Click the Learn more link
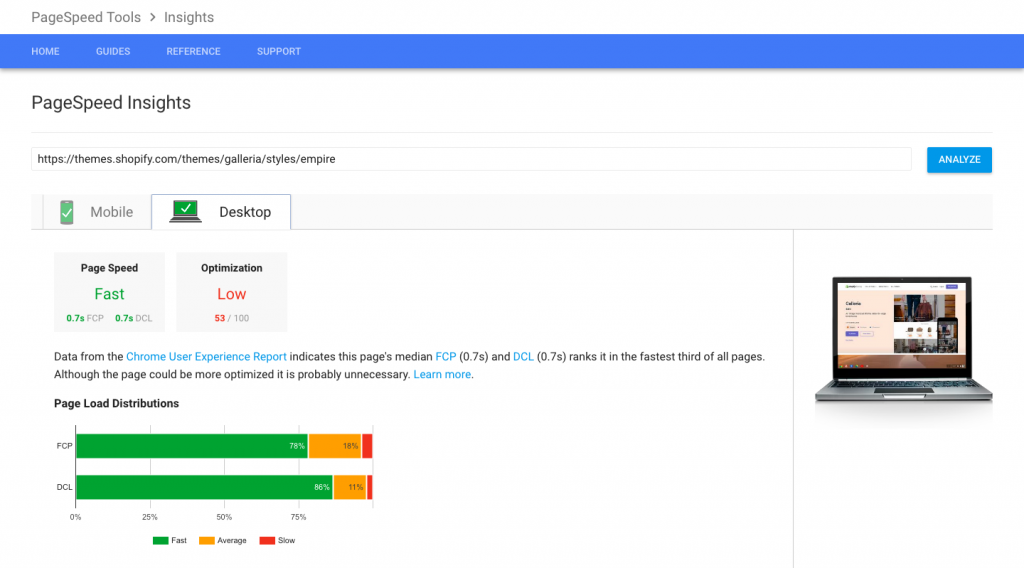The image size is (1024, 568). point(442,374)
